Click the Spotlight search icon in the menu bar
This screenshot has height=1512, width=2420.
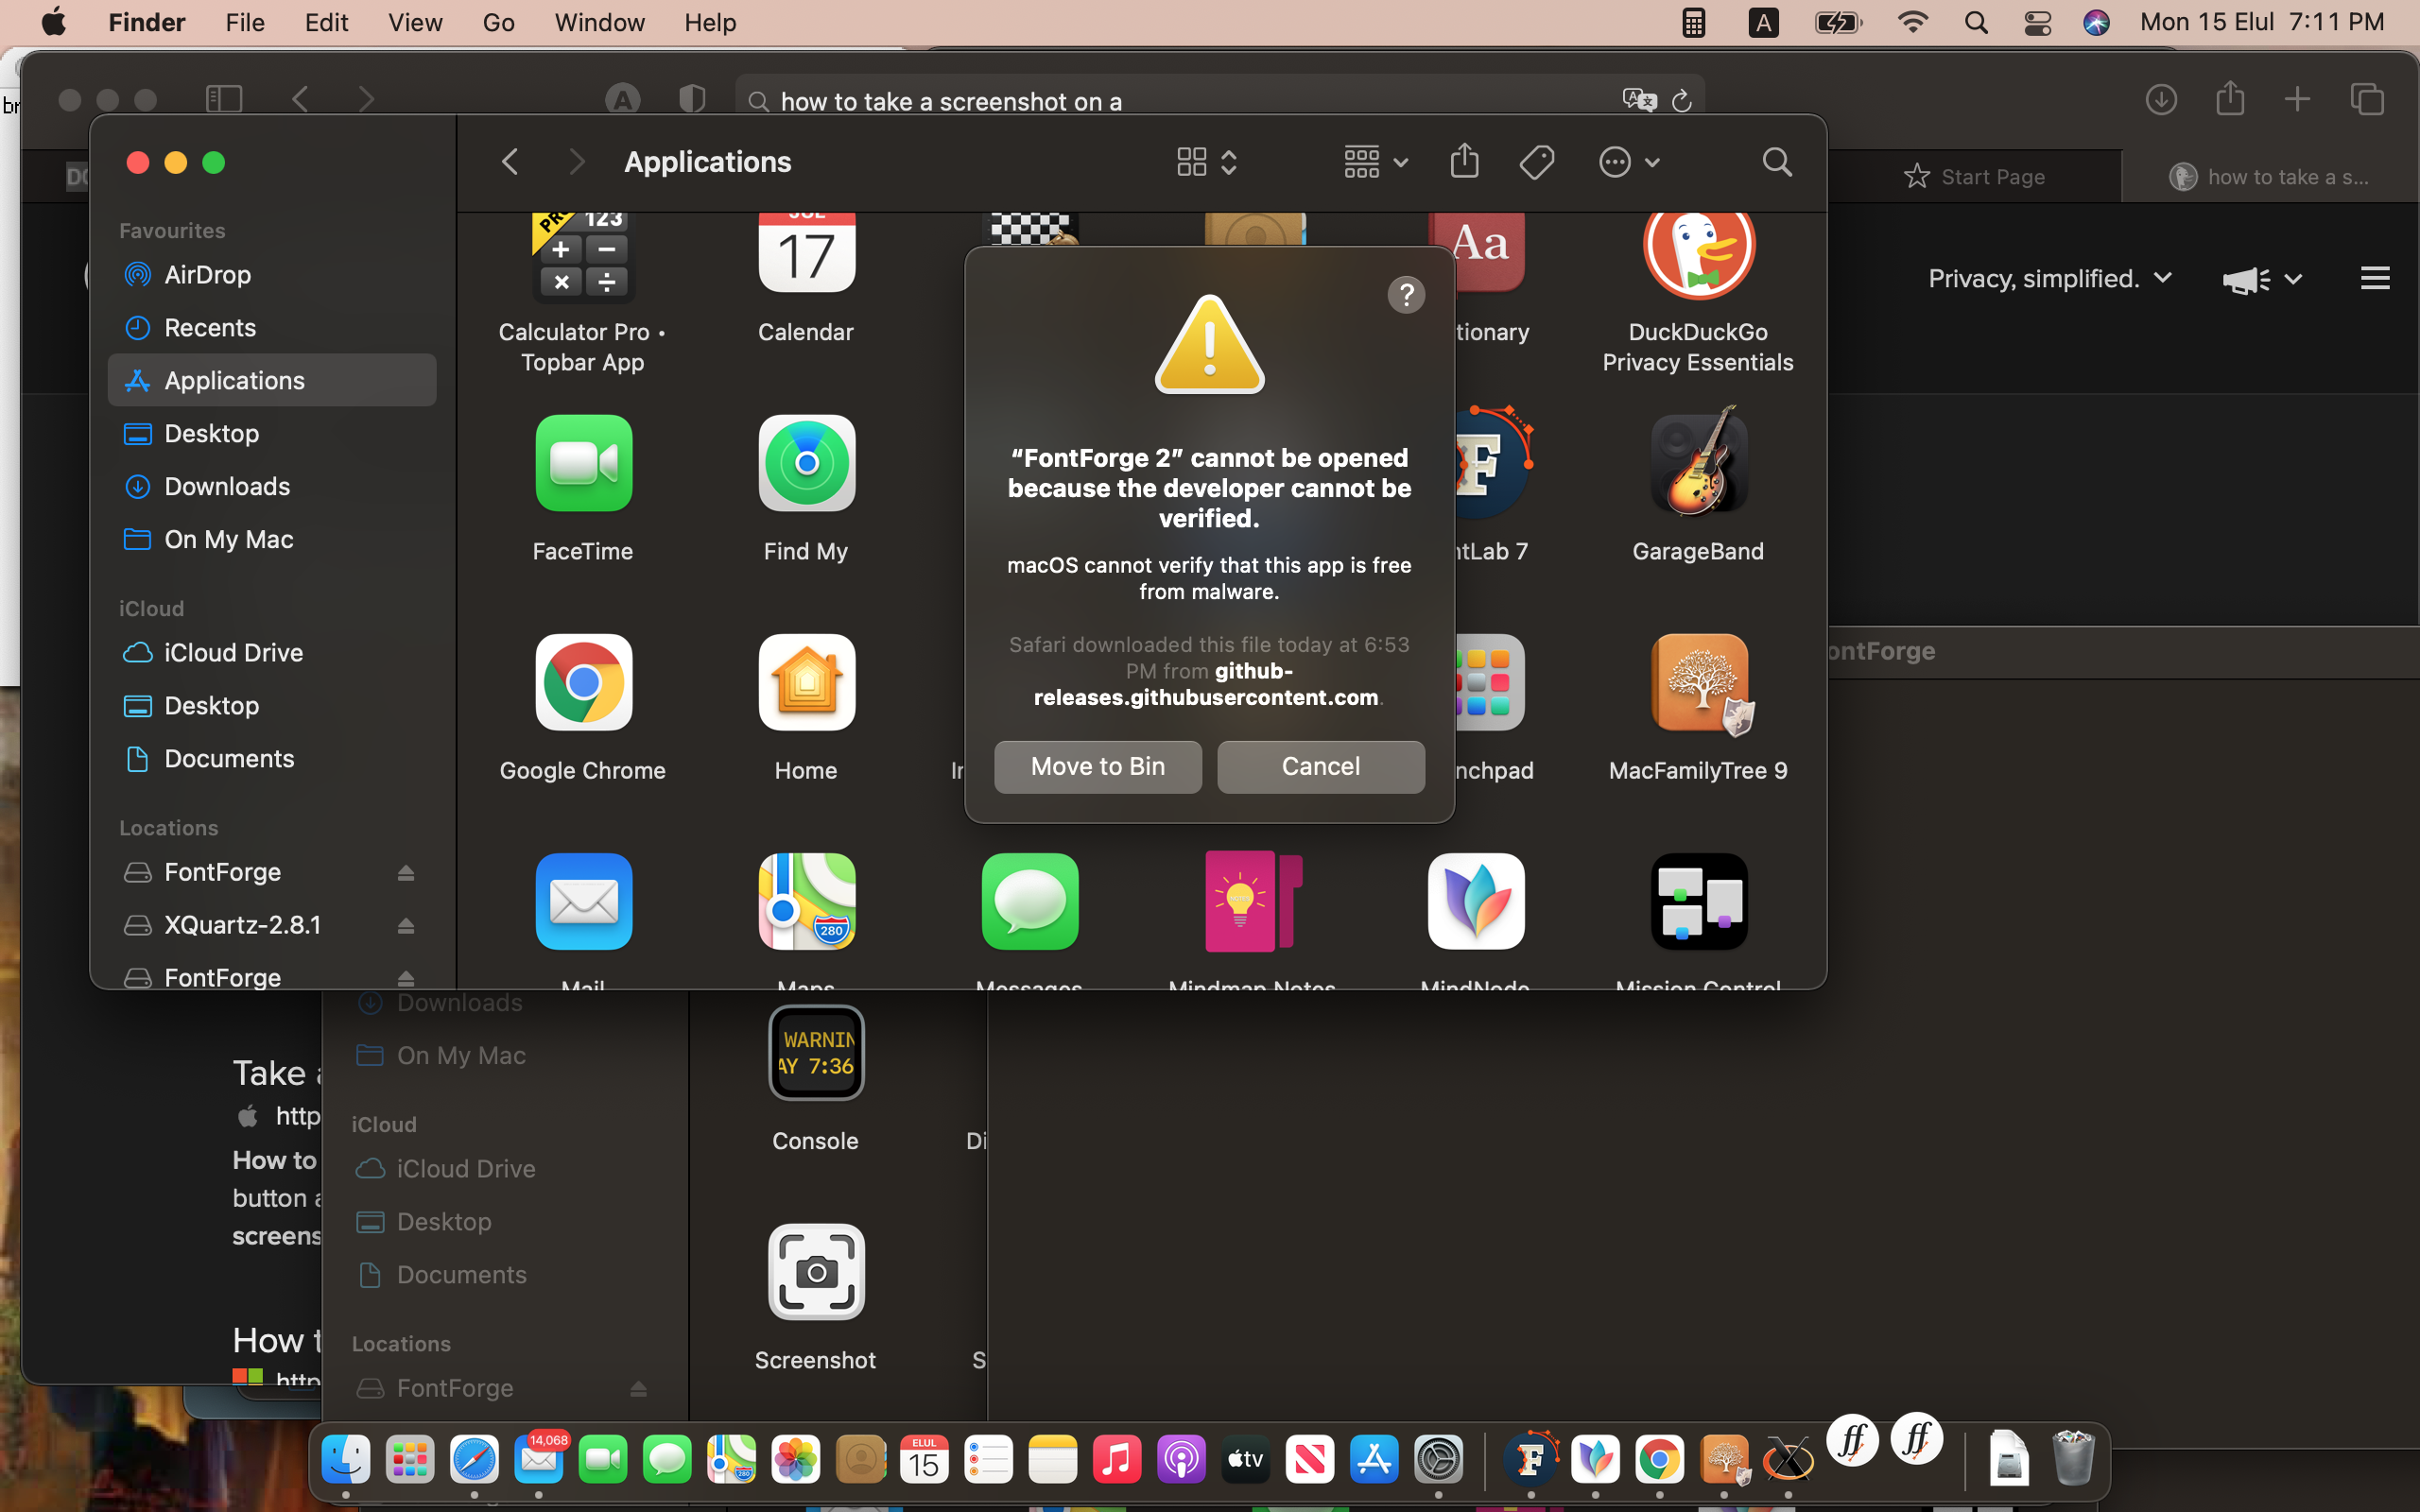click(x=1975, y=22)
